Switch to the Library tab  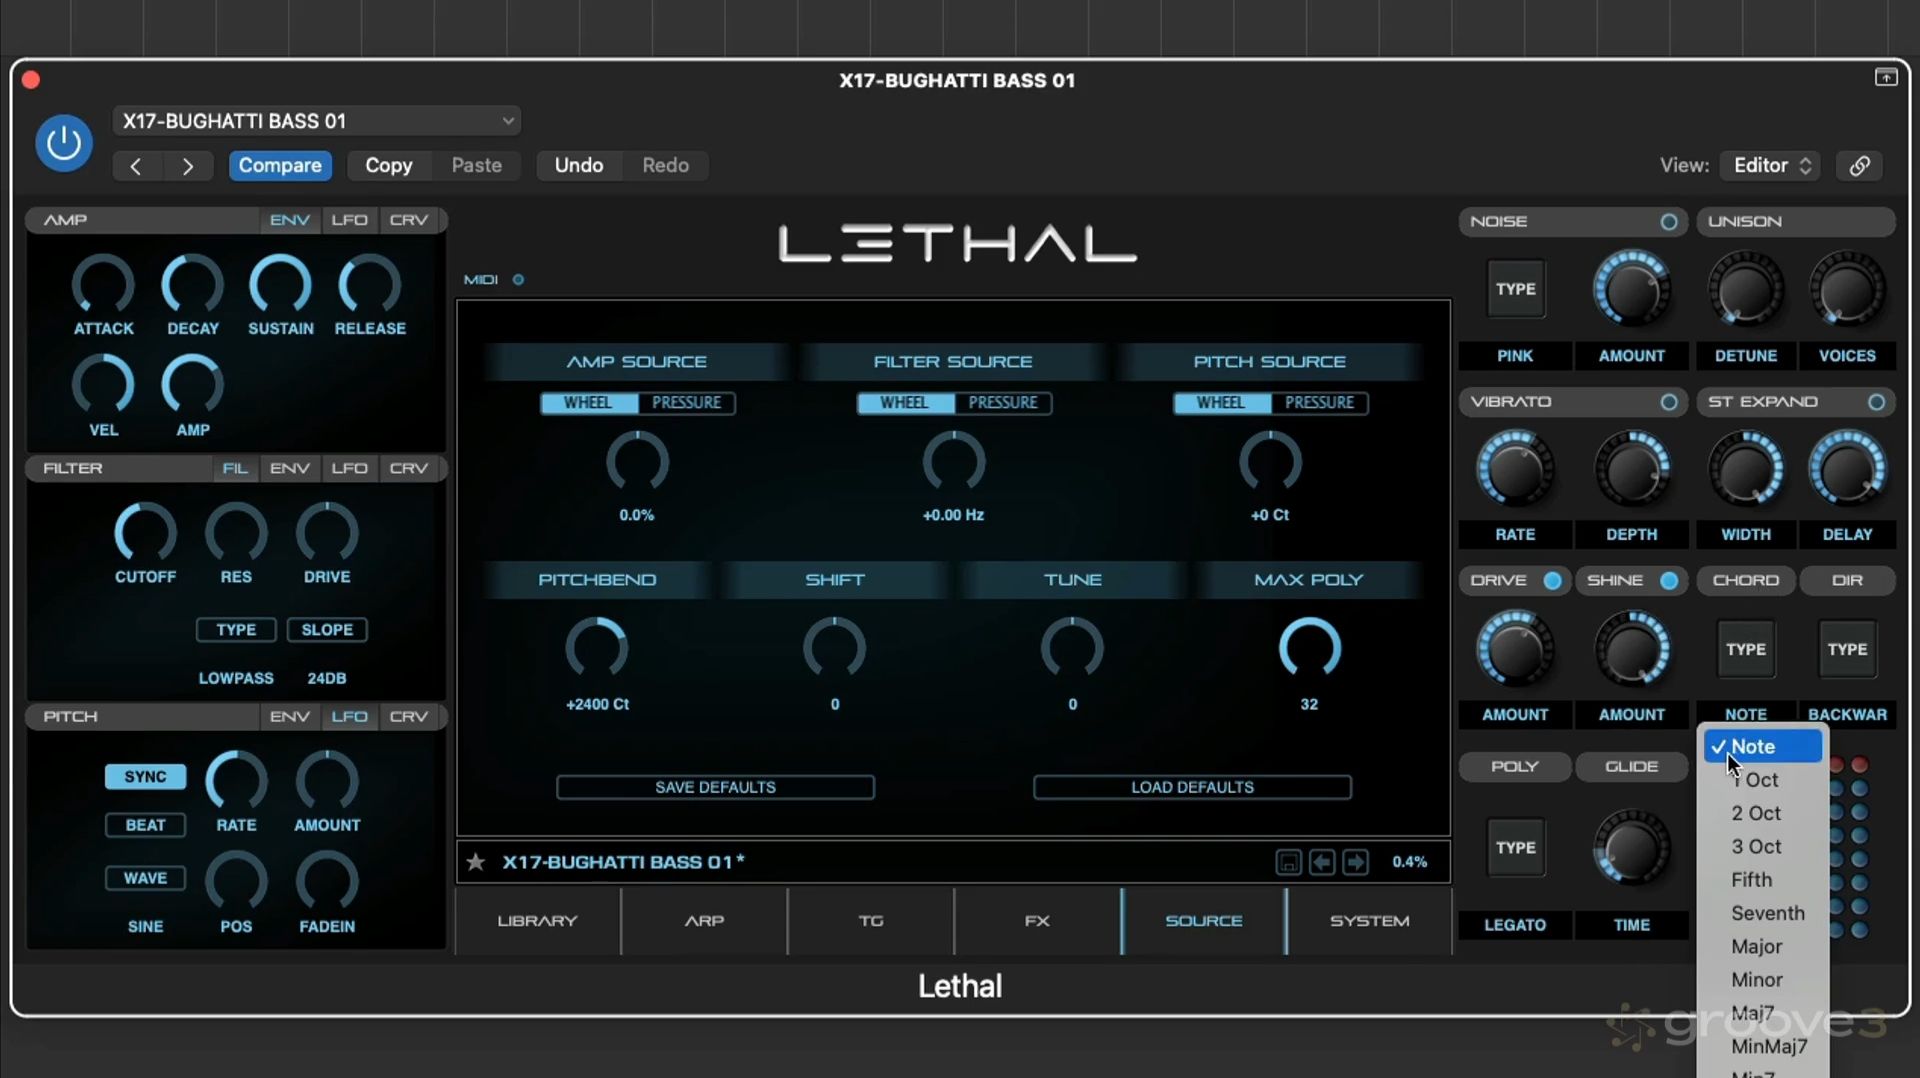pos(538,921)
